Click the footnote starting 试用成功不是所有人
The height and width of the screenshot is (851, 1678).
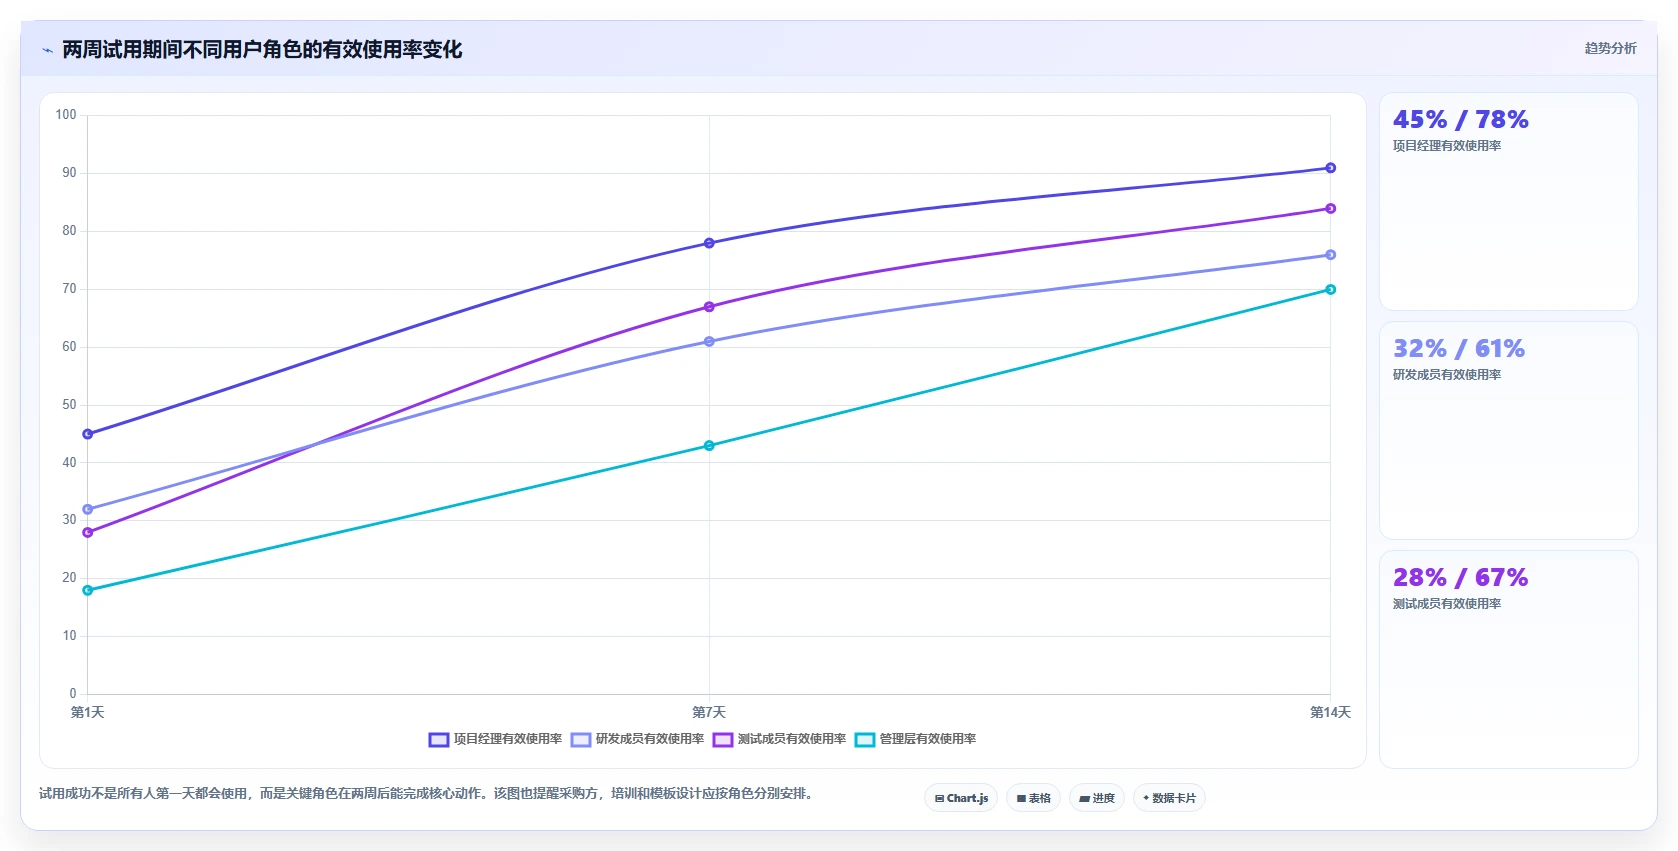click(428, 794)
